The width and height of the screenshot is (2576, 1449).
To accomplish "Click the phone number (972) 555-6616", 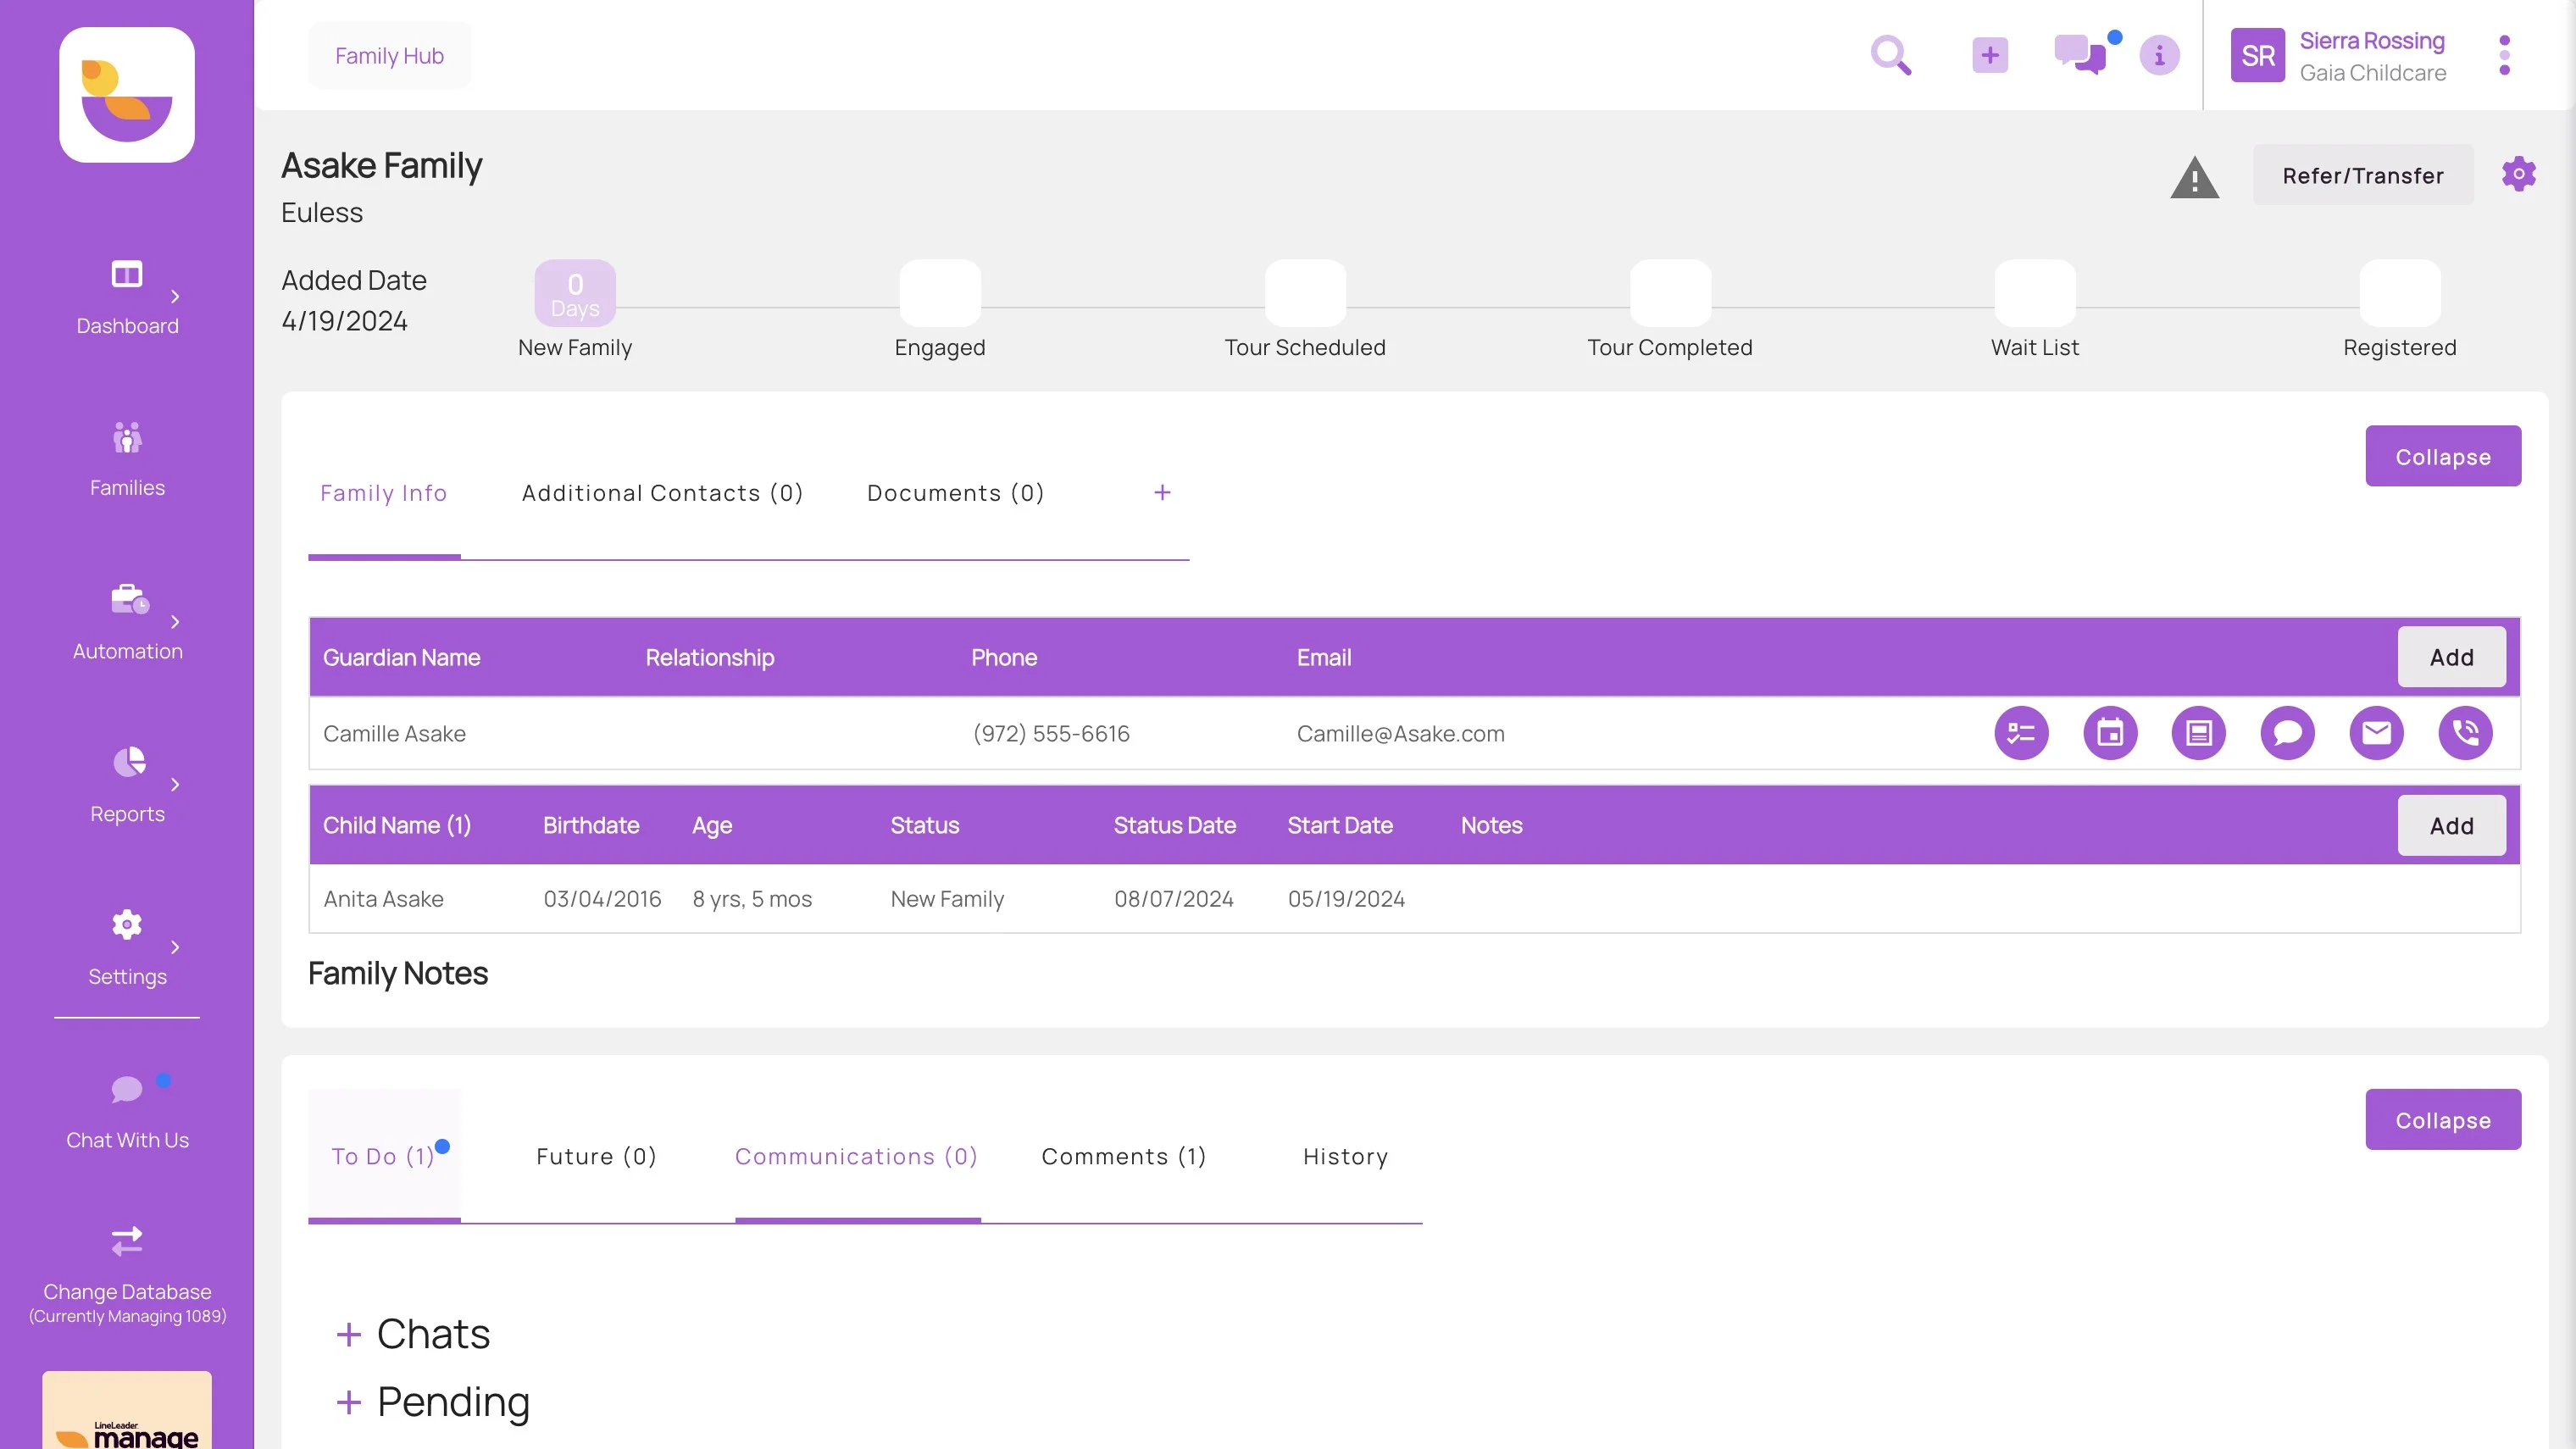I will click(x=1050, y=733).
